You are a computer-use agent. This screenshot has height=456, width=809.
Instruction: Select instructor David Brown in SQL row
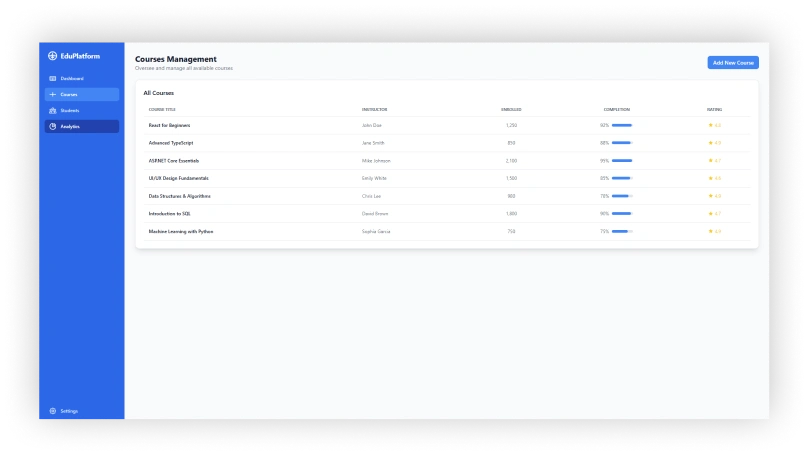[375, 213]
